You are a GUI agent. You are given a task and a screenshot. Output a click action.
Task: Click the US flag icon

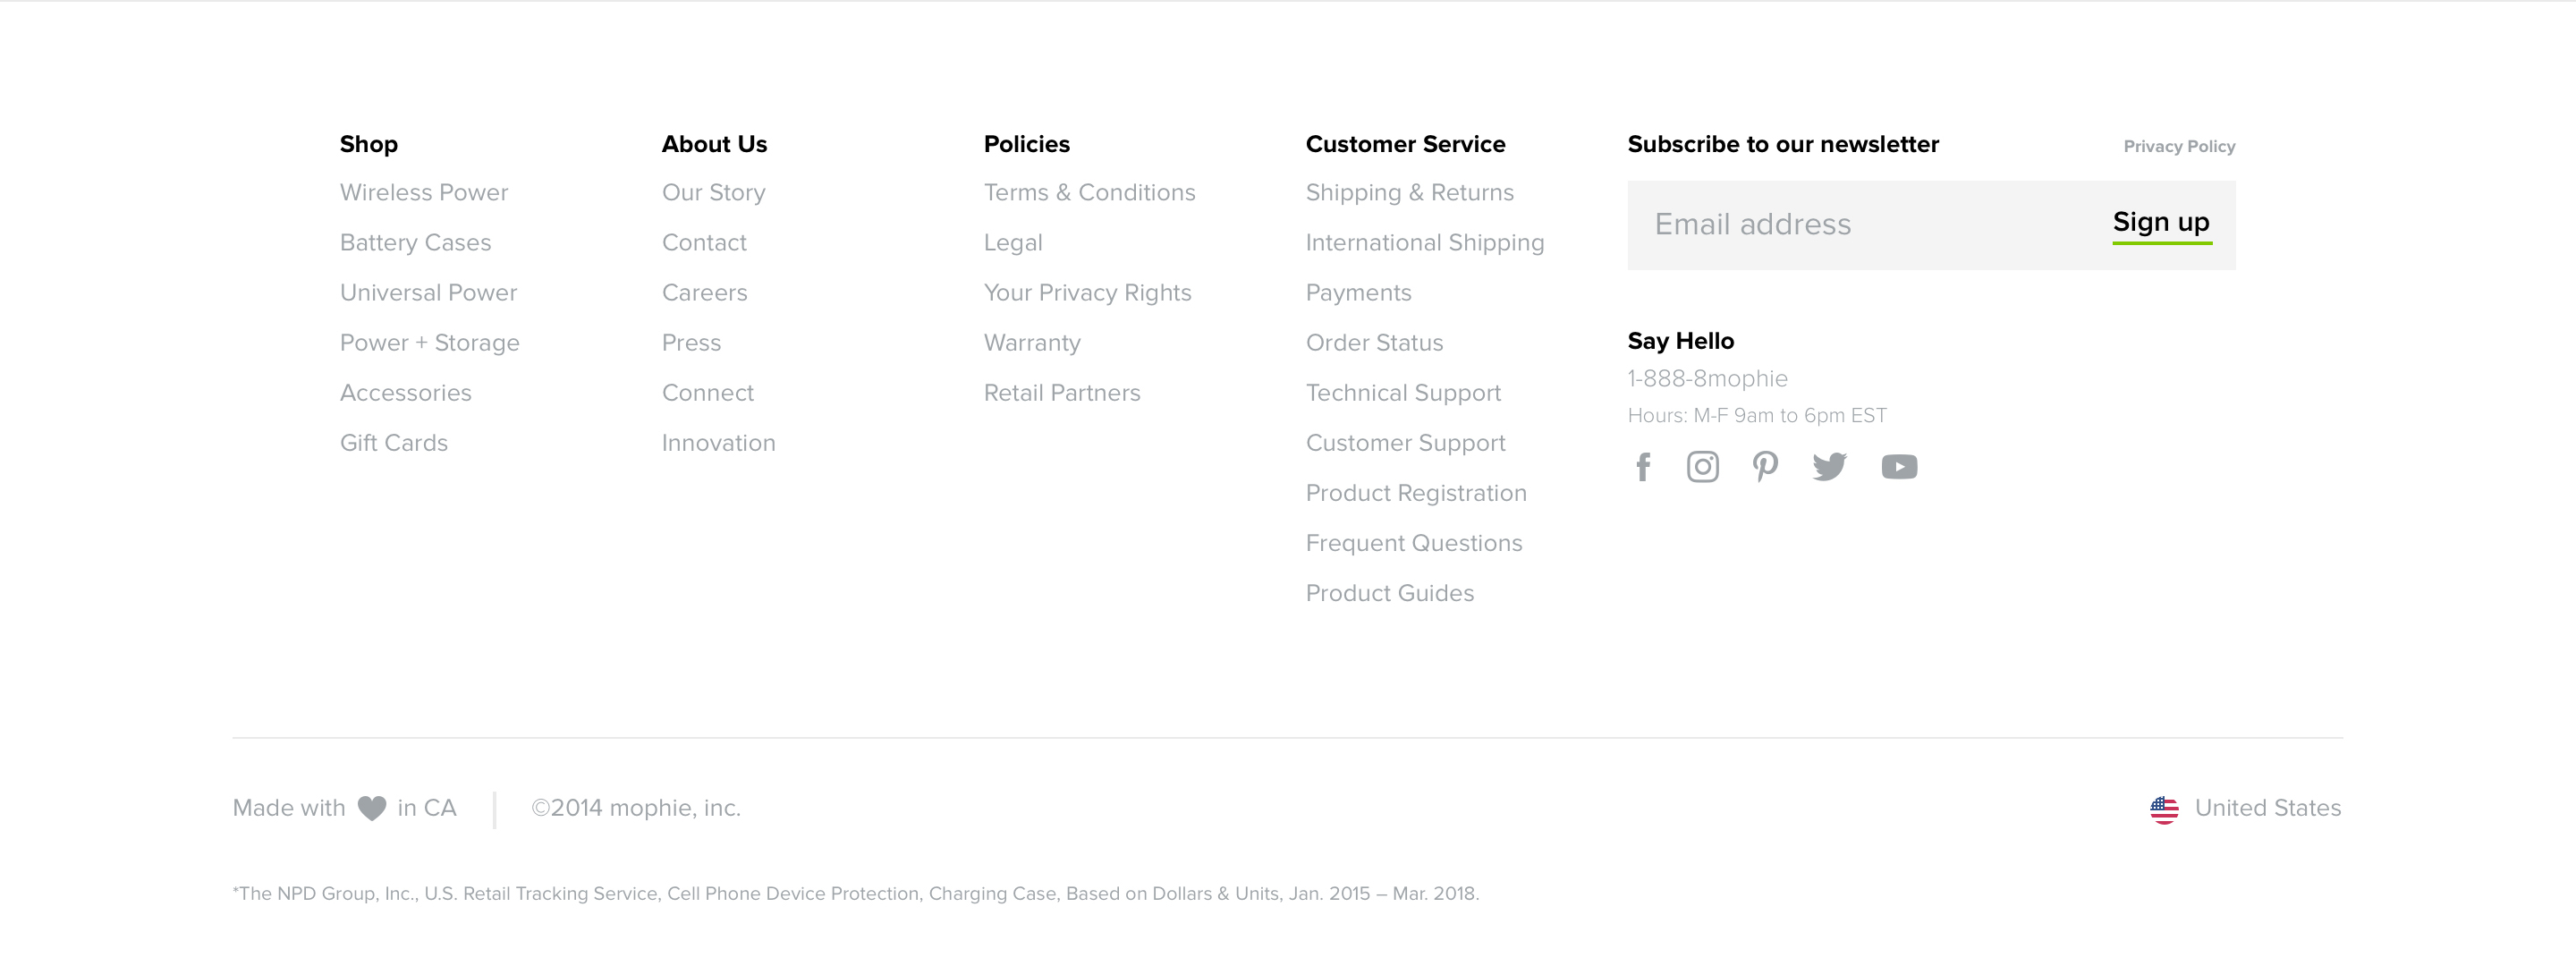pyautogui.click(x=2164, y=809)
